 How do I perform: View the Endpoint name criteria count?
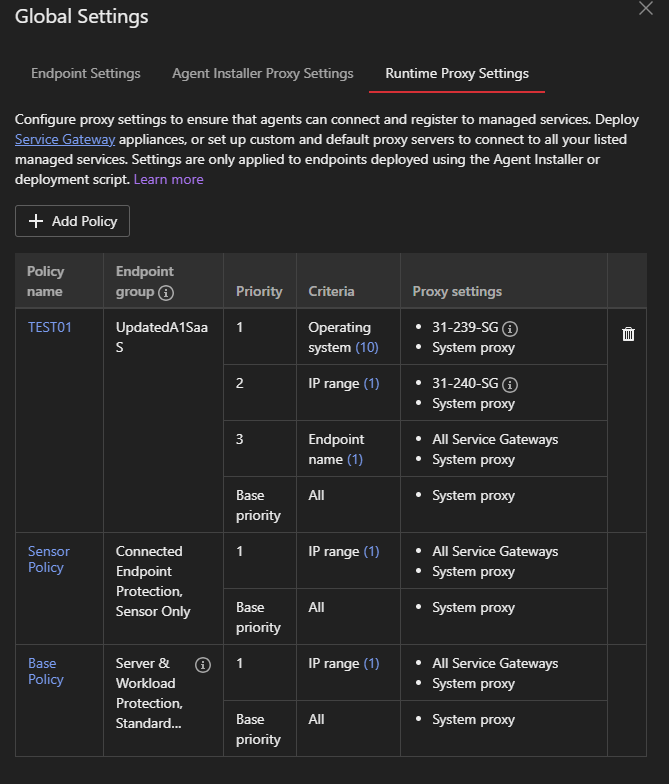click(x=355, y=460)
